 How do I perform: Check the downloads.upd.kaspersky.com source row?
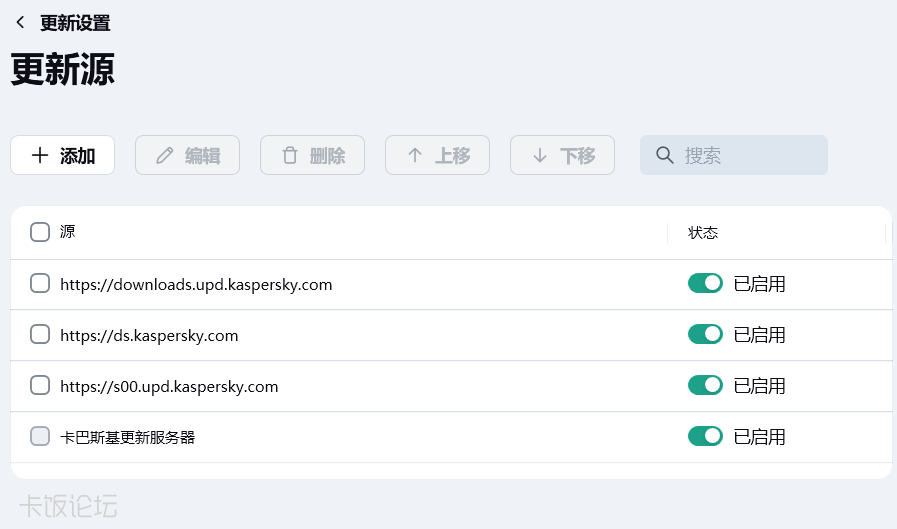pos(40,284)
